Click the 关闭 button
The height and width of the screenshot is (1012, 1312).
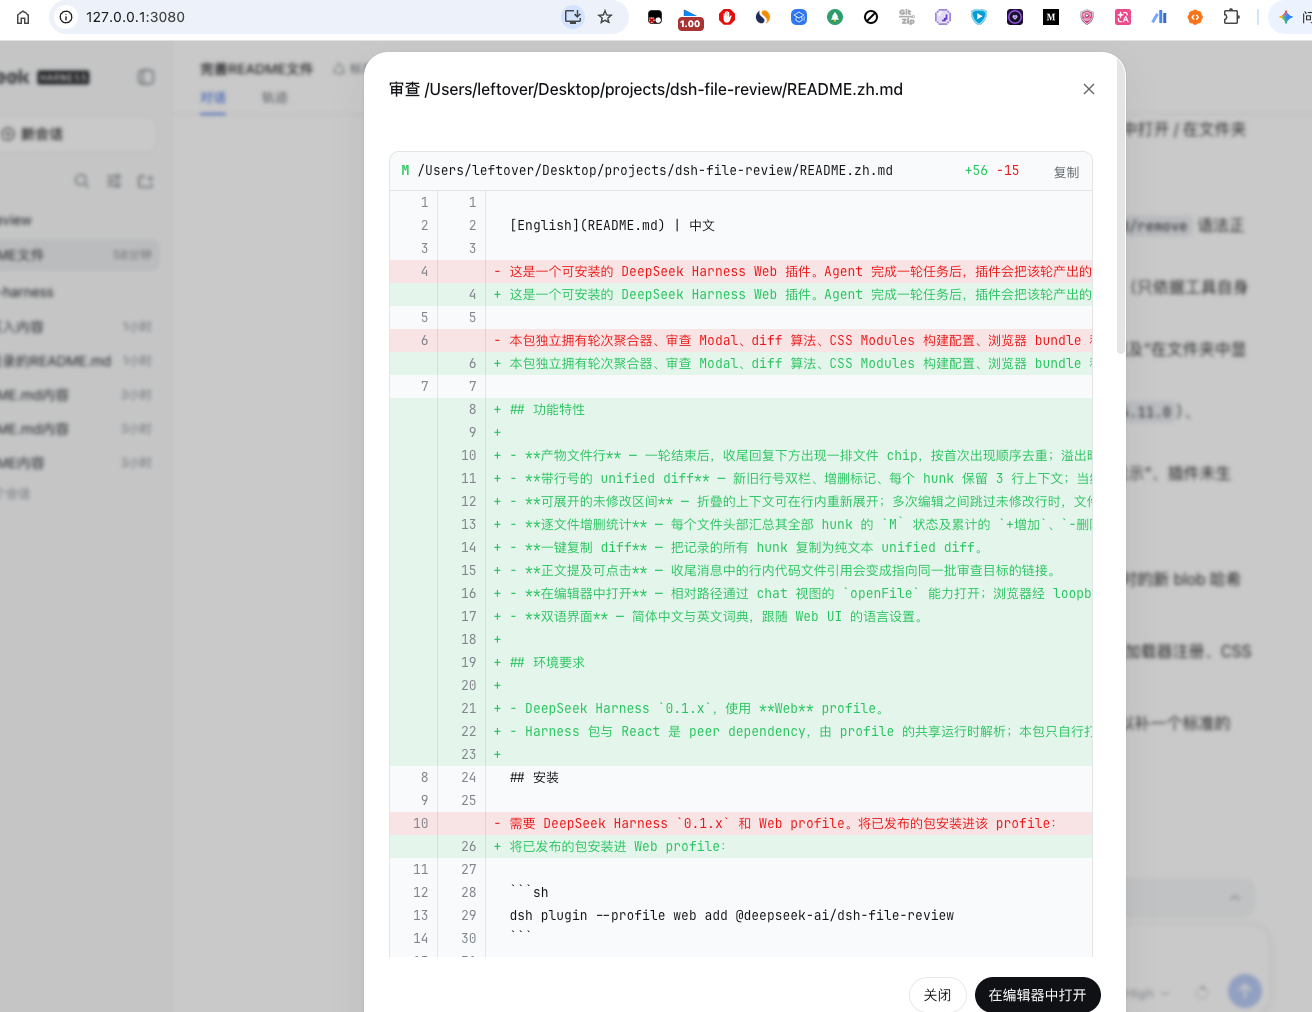point(937,995)
